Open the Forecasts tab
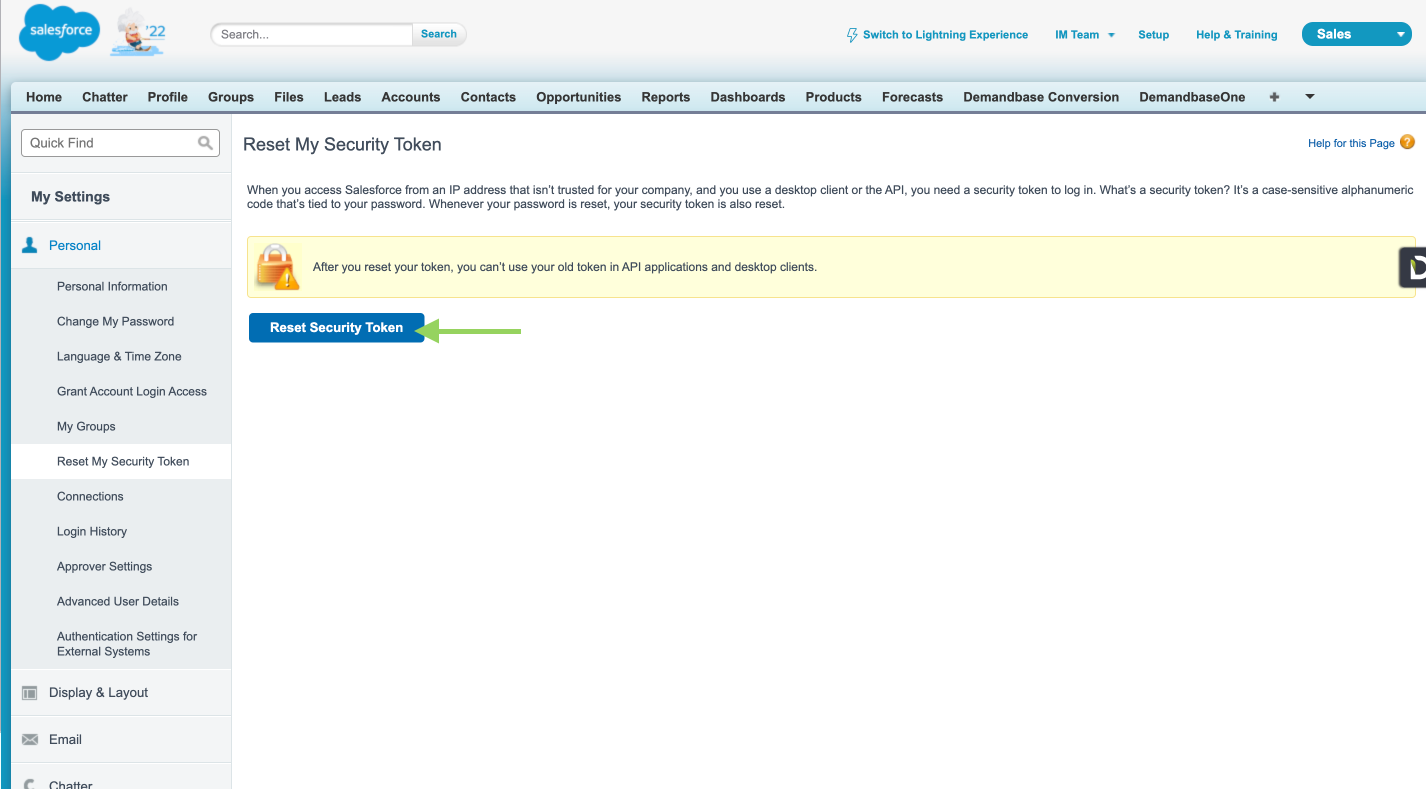The width and height of the screenshot is (1426, 789). 912,97
